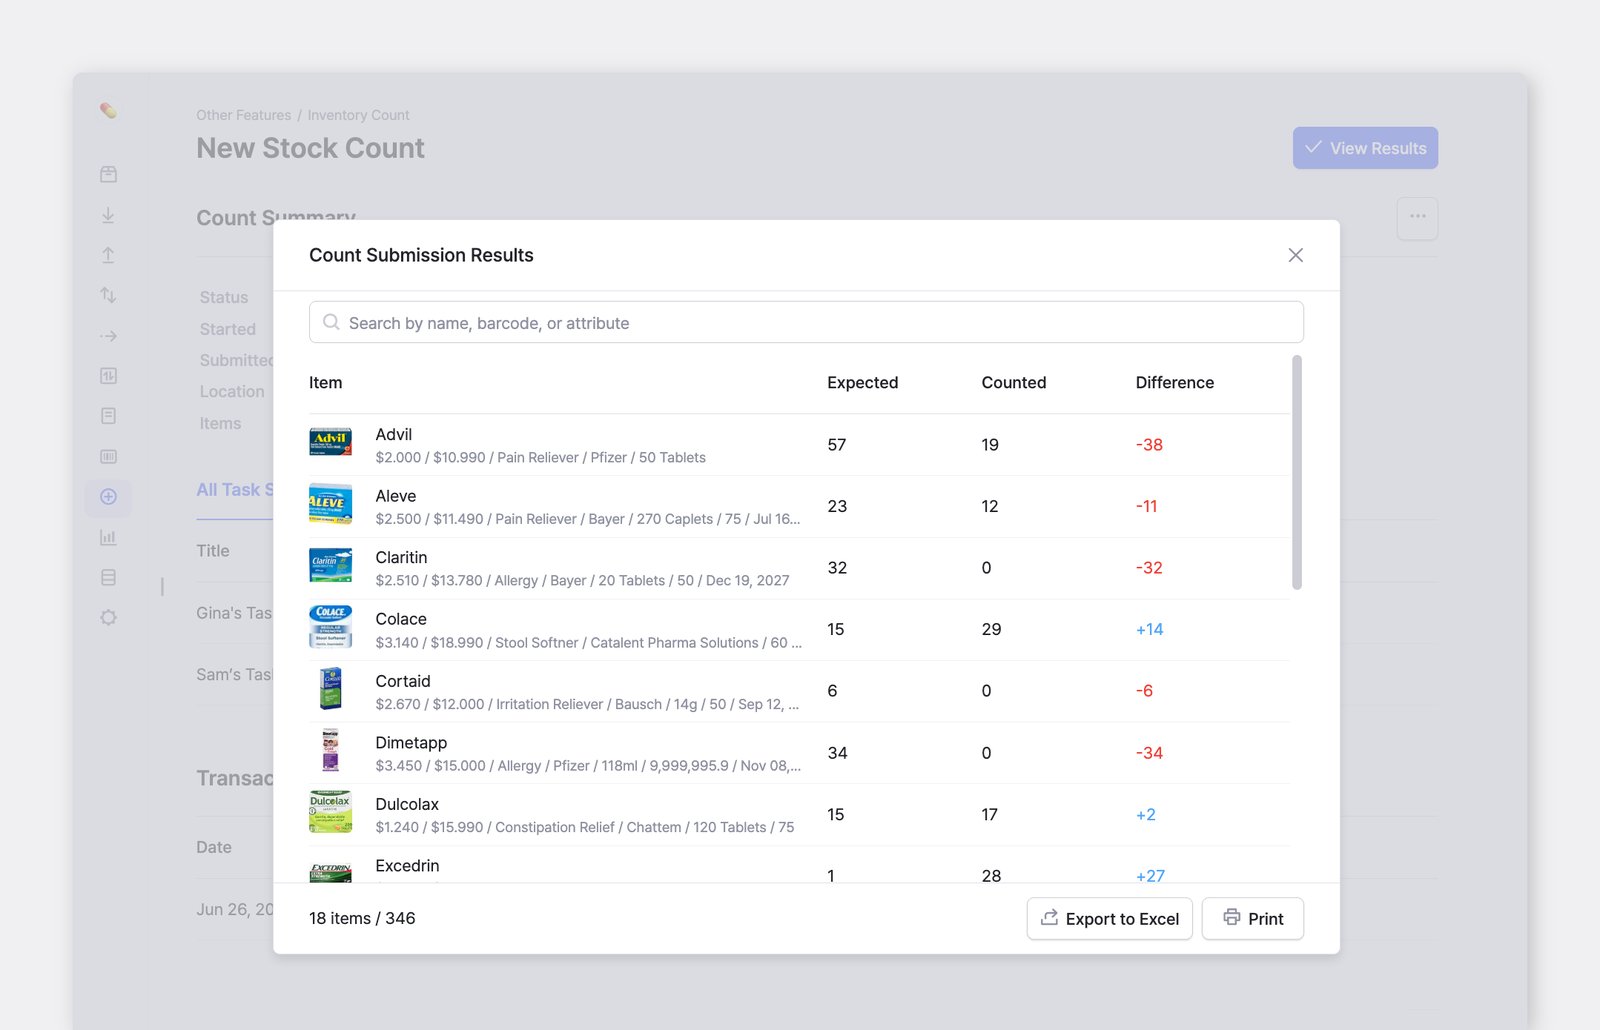This screenshot has width=1600, height=1030.
Task: Close the Count Submission Results dialog
Action: pyautogui.click(x=1295, y=255)
